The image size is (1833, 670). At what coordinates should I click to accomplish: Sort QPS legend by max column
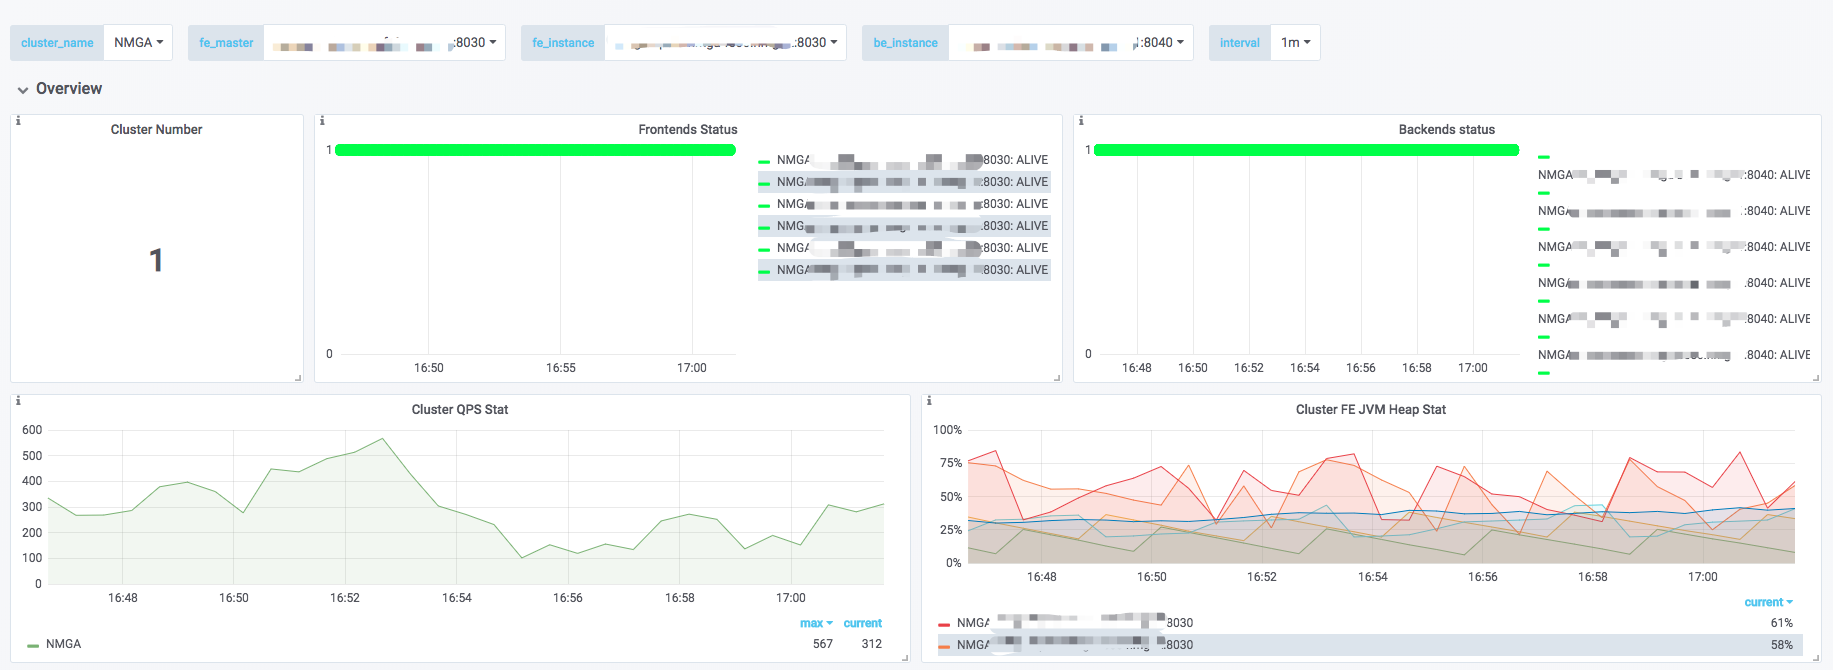click(816, 623)
